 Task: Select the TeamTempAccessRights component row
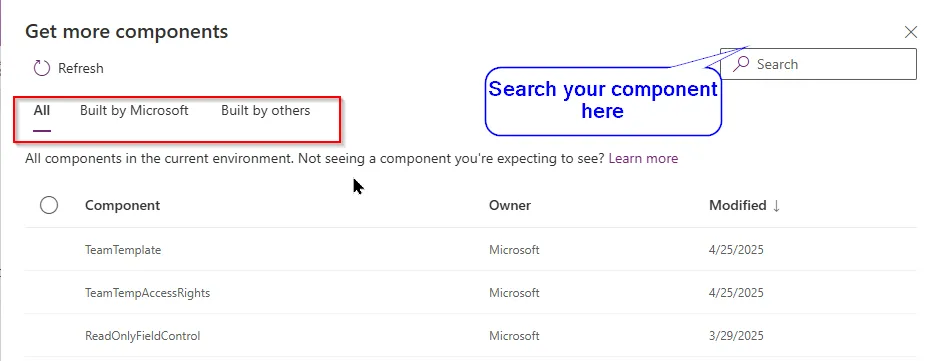pos(470,293)
